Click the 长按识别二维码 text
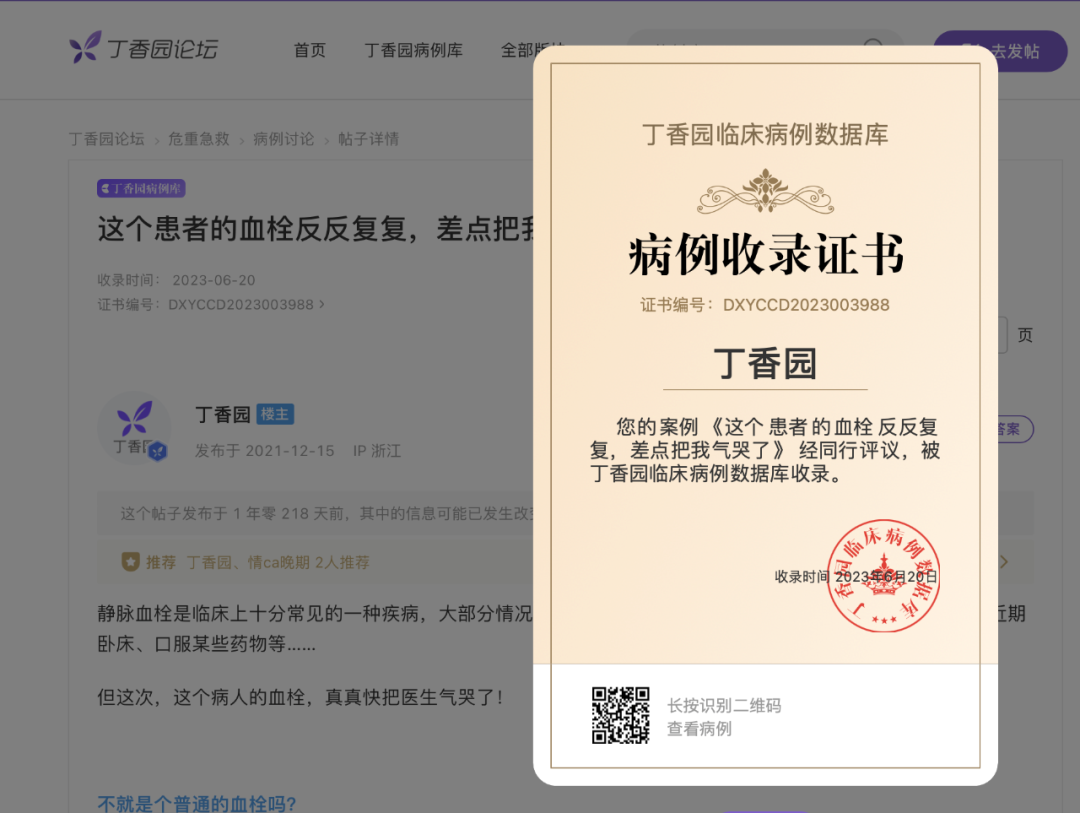This screenshot has width=1080, height=813. tap(725, 706)
